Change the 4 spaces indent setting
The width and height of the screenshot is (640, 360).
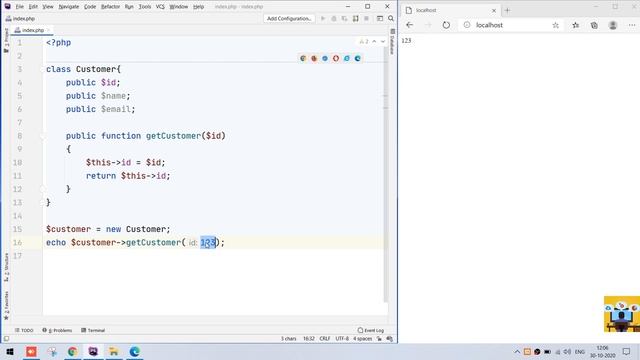tap(362, 339)
